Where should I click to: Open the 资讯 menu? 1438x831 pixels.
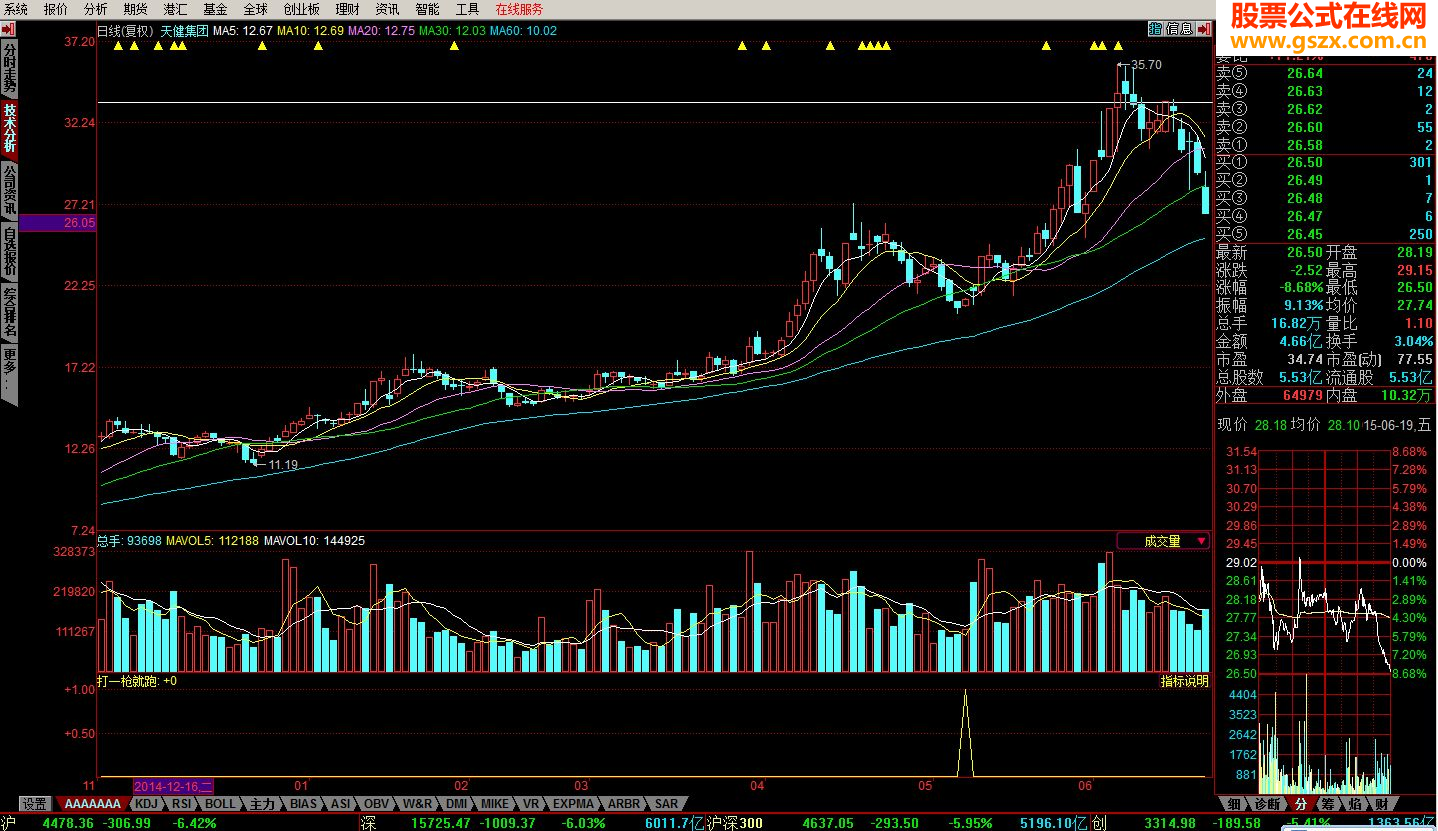tap(388, 9)
